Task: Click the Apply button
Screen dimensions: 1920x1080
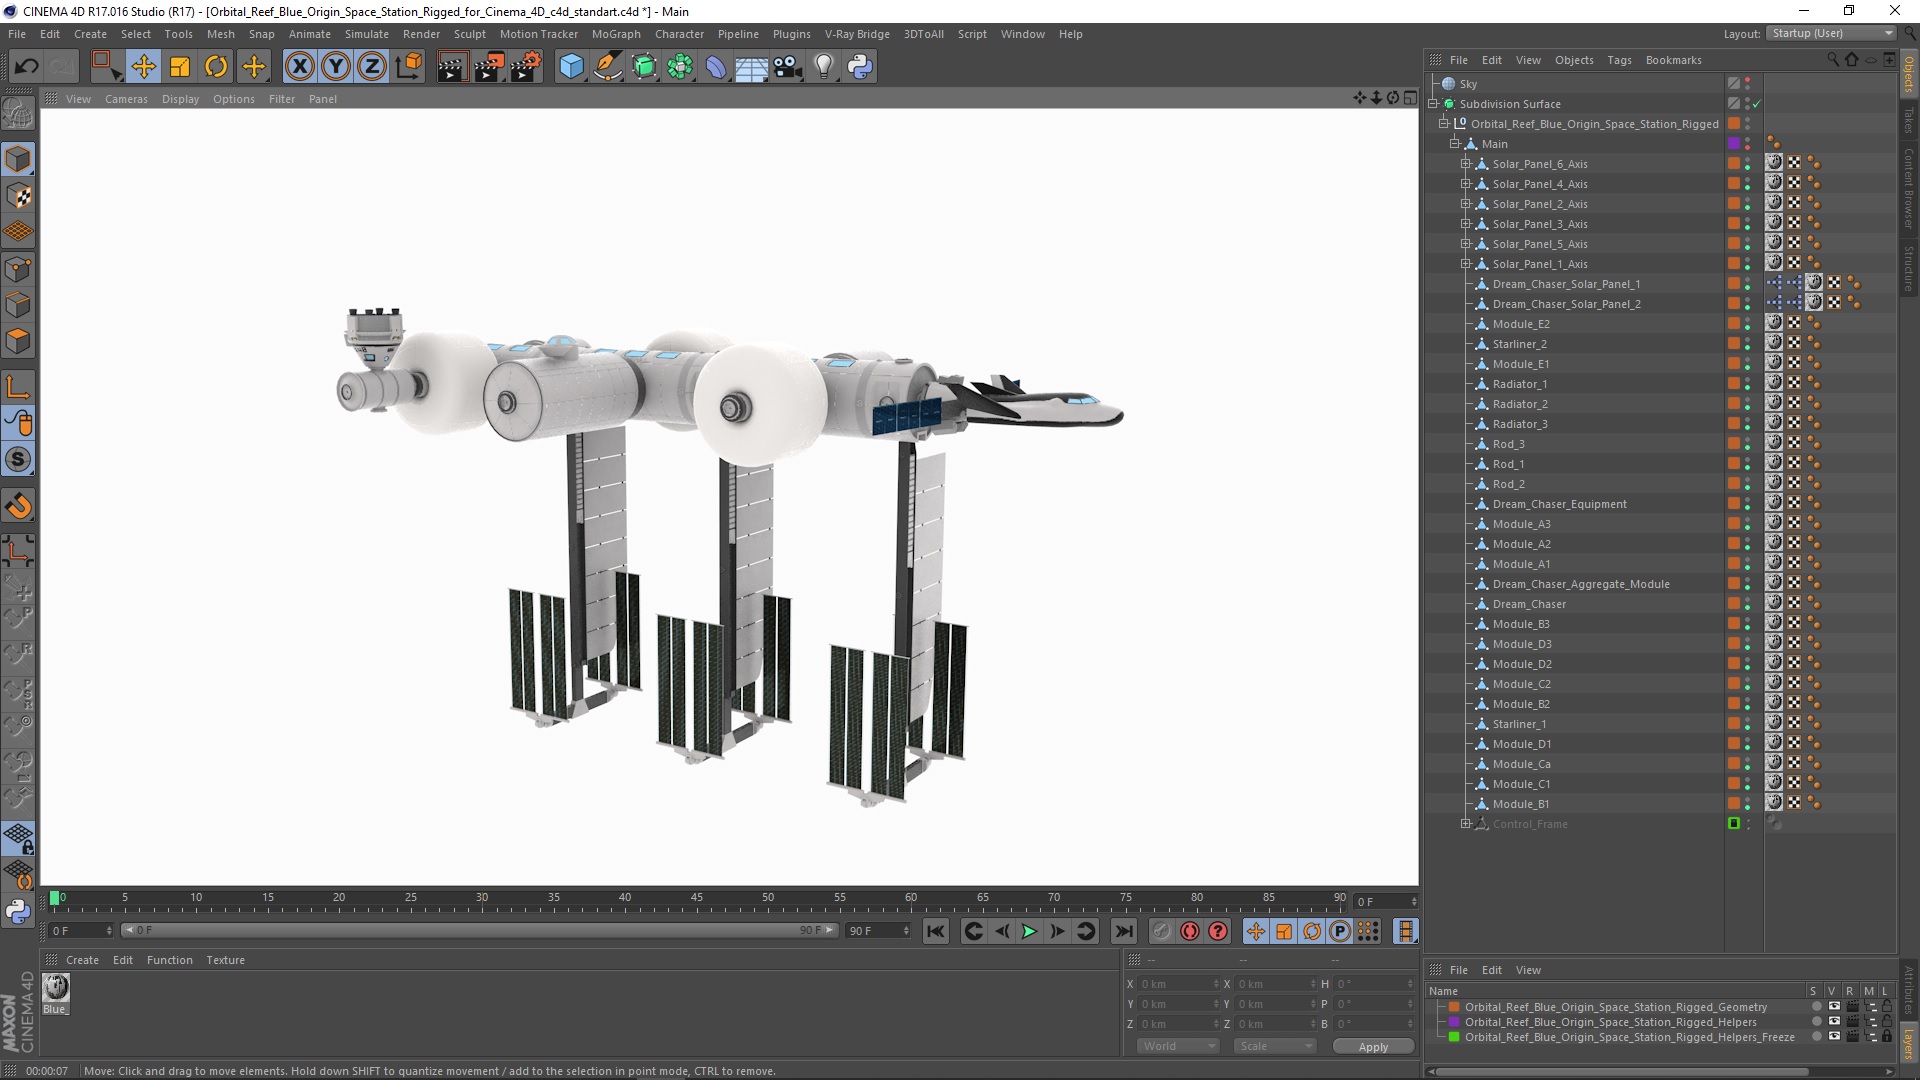Action: [x=1373, y=1046]
